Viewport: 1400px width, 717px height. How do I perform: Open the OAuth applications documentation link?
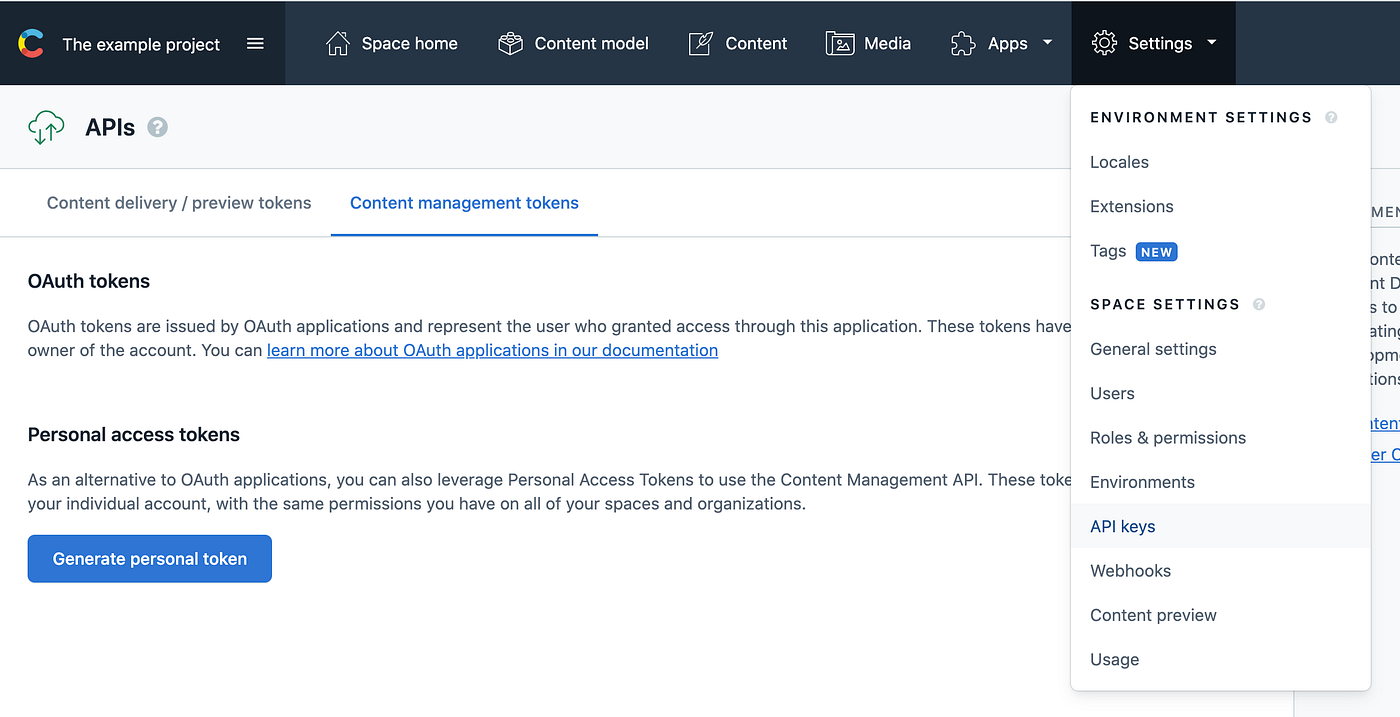492,350
